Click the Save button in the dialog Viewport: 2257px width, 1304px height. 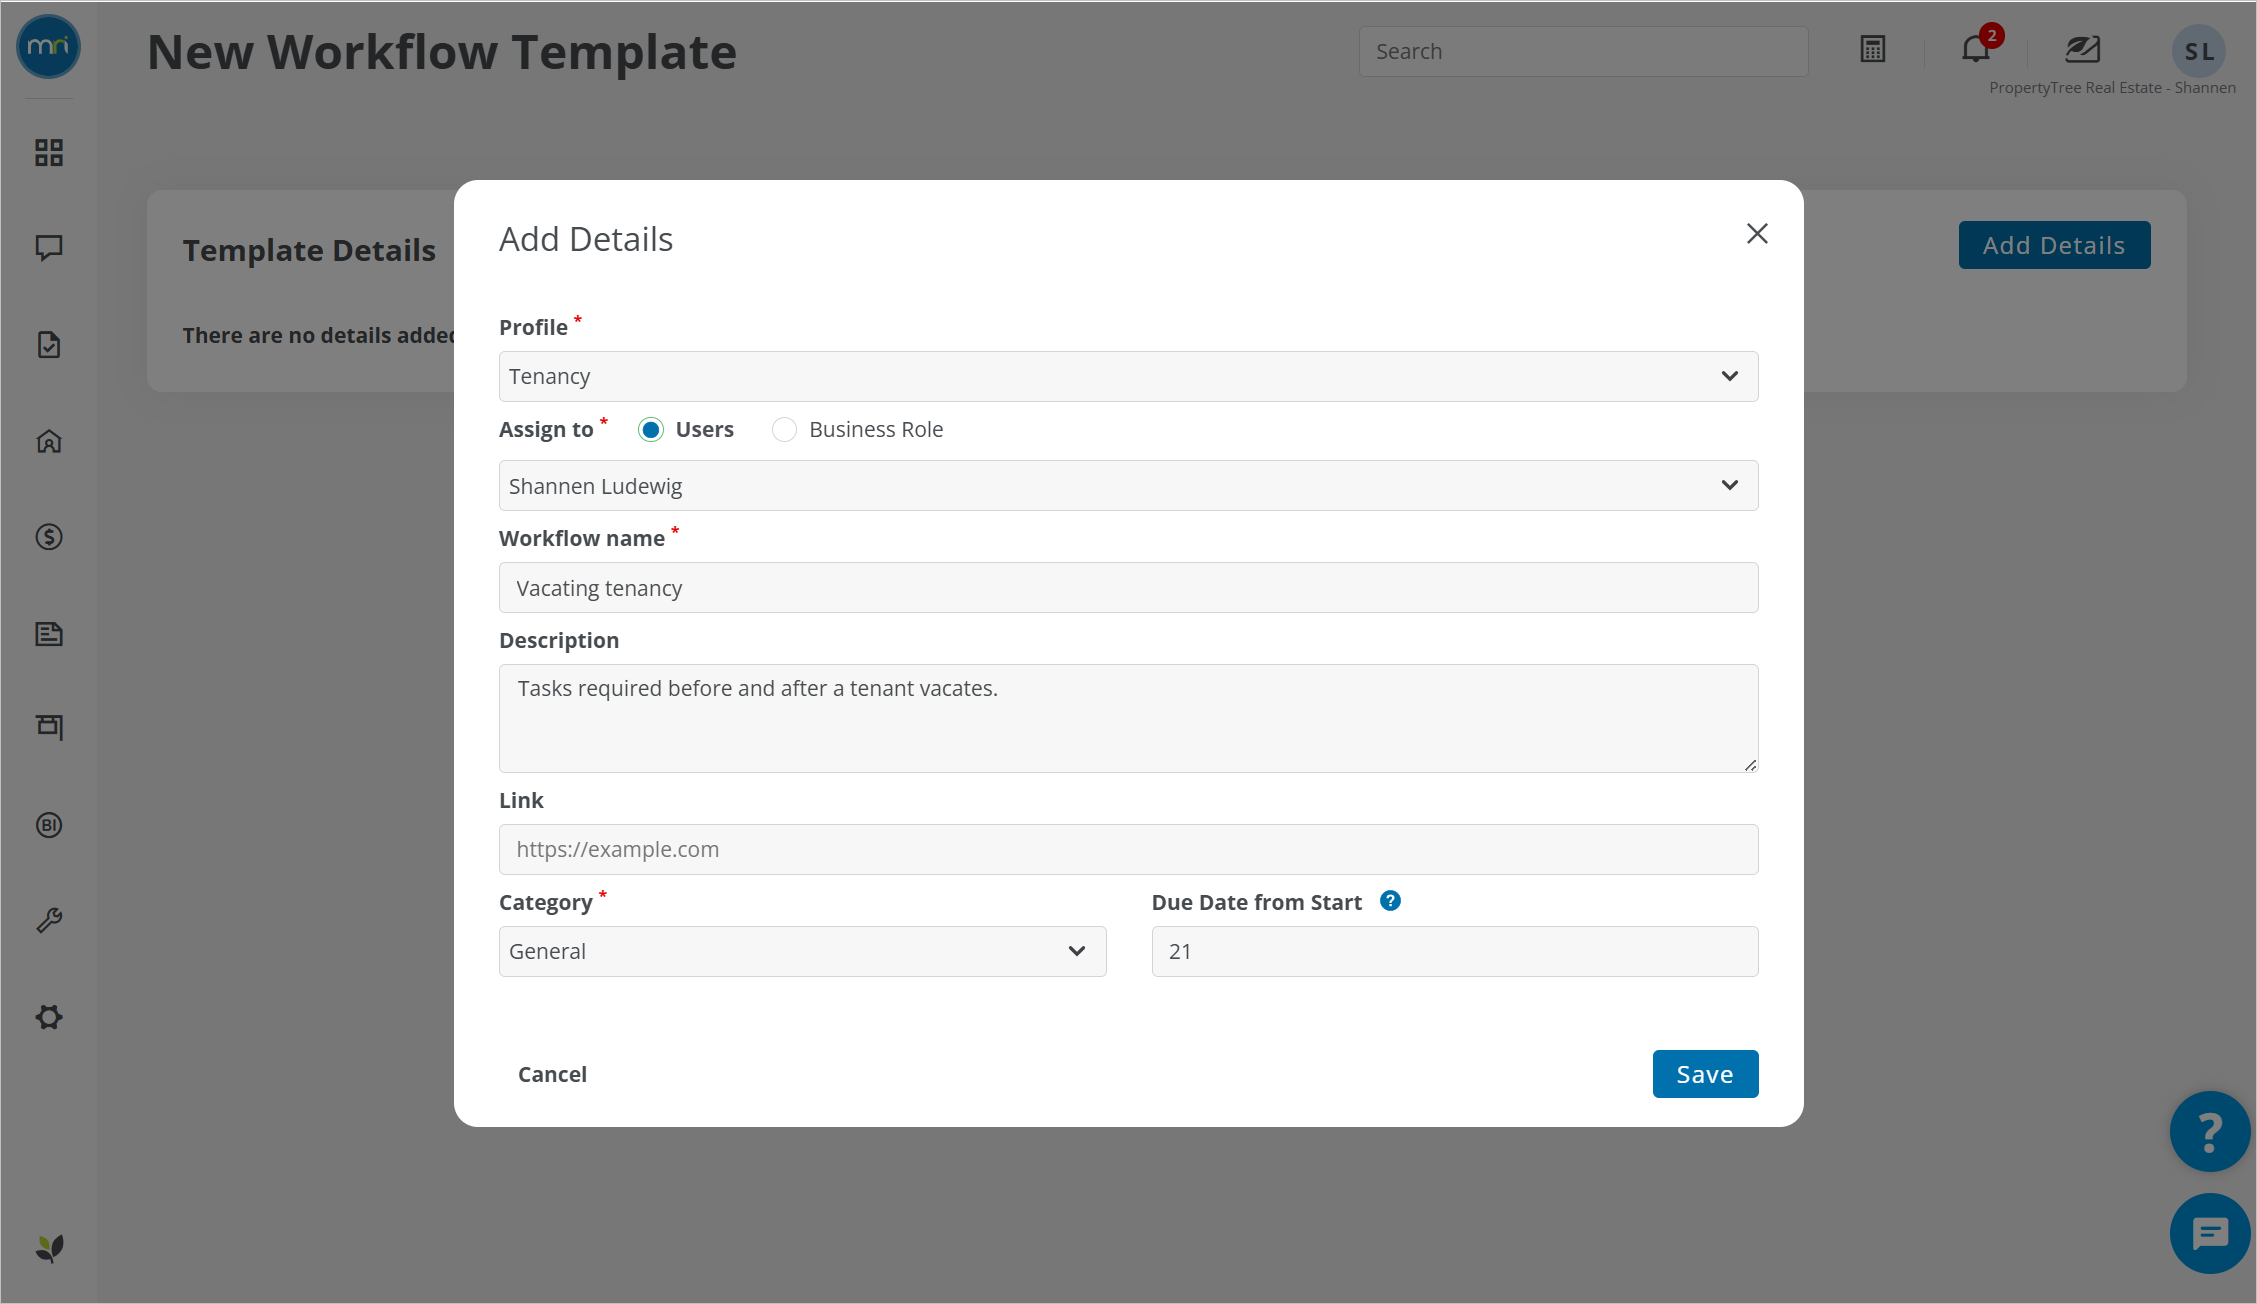(x=1705, y=1074)
